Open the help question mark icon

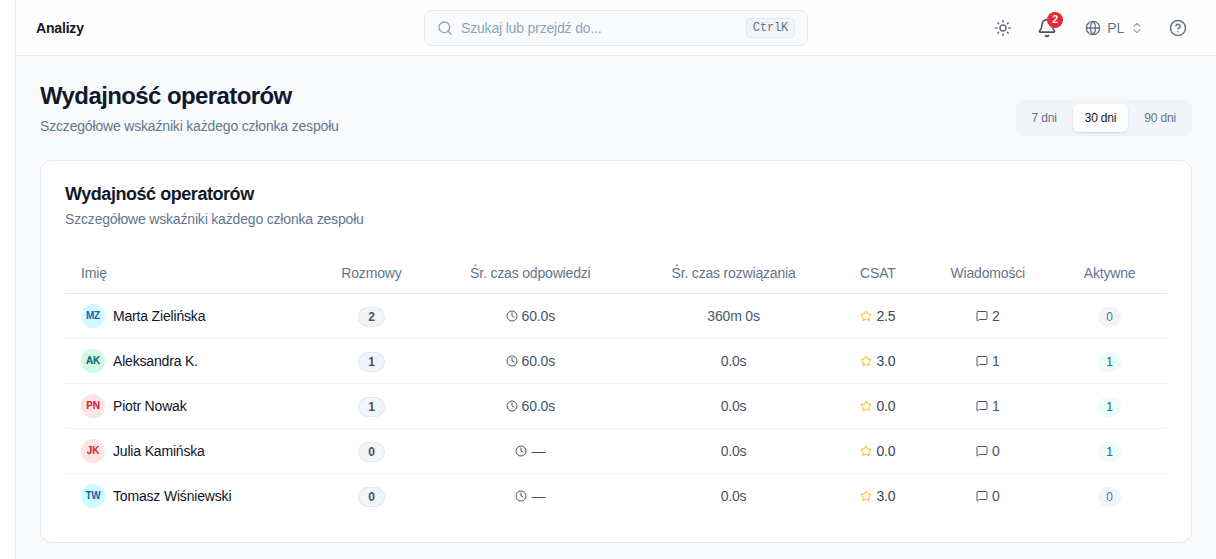pyautogui.click(x=1178, y=28)
